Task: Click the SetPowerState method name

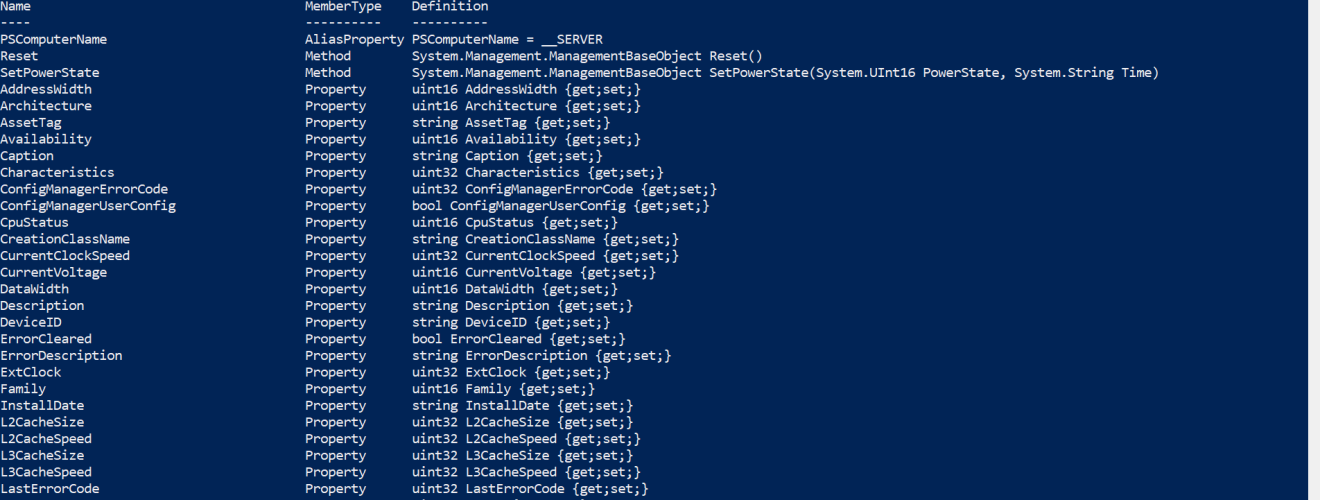Action: pyautogui.click(x=50, y=73)
